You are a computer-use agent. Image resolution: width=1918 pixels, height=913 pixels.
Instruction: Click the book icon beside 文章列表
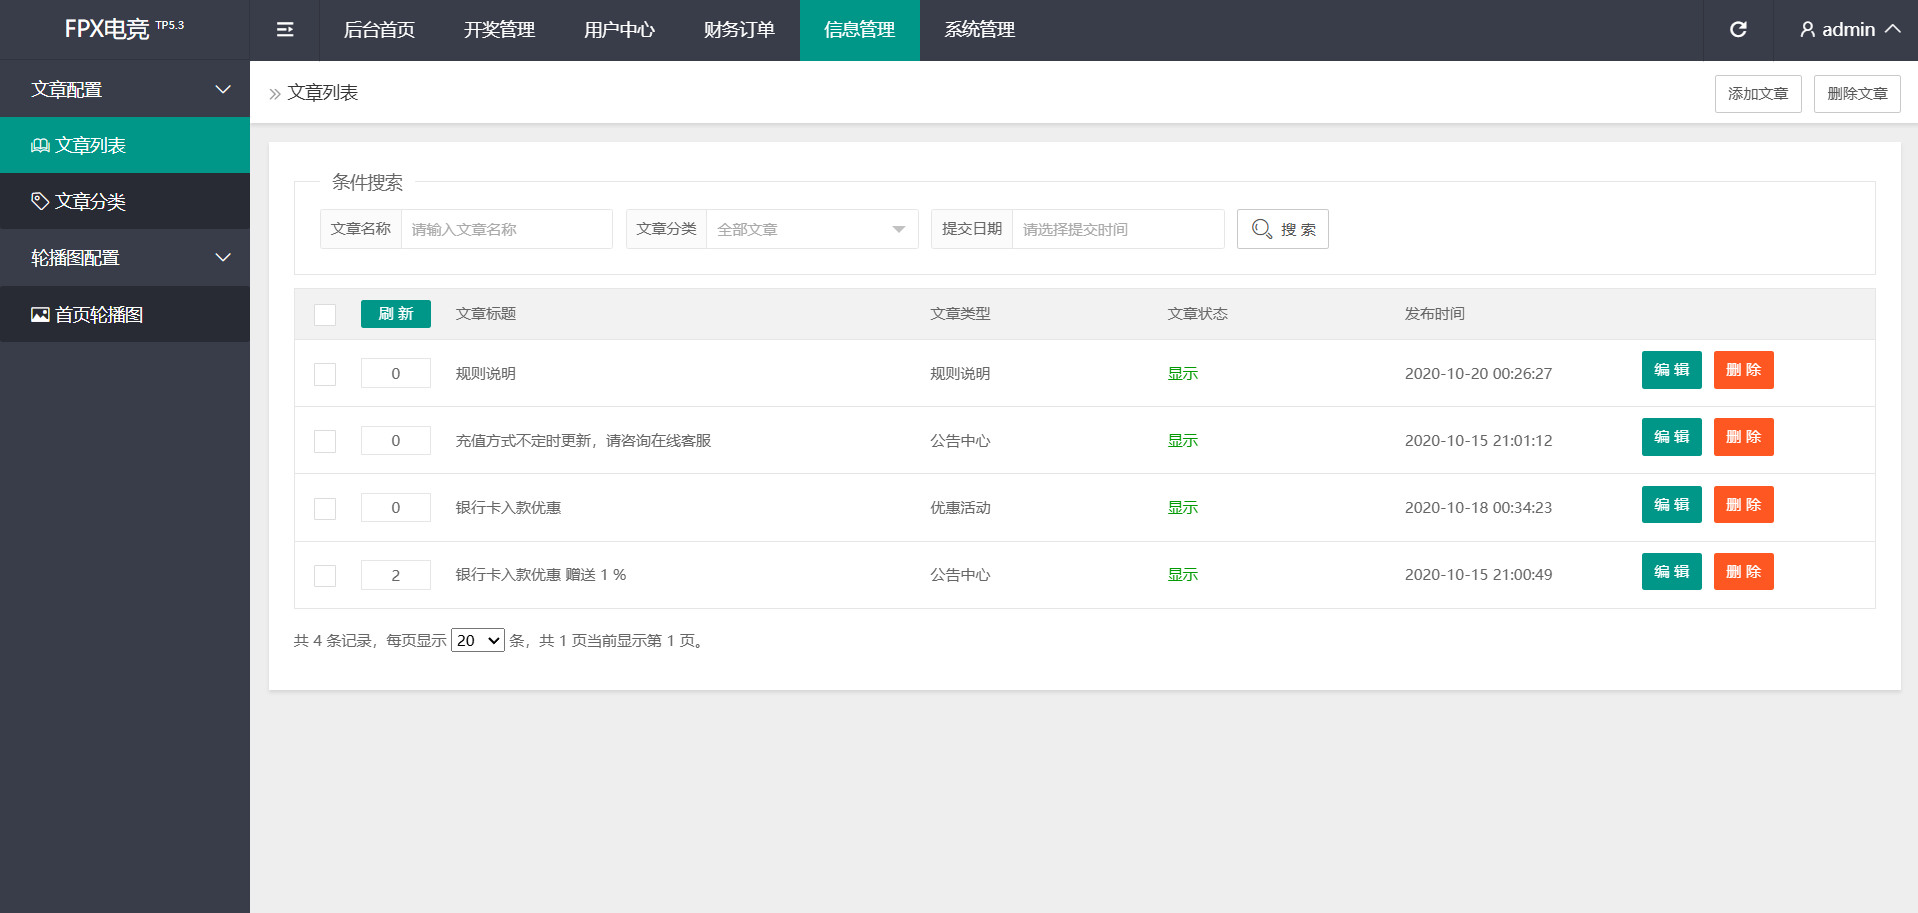point(40,146)
